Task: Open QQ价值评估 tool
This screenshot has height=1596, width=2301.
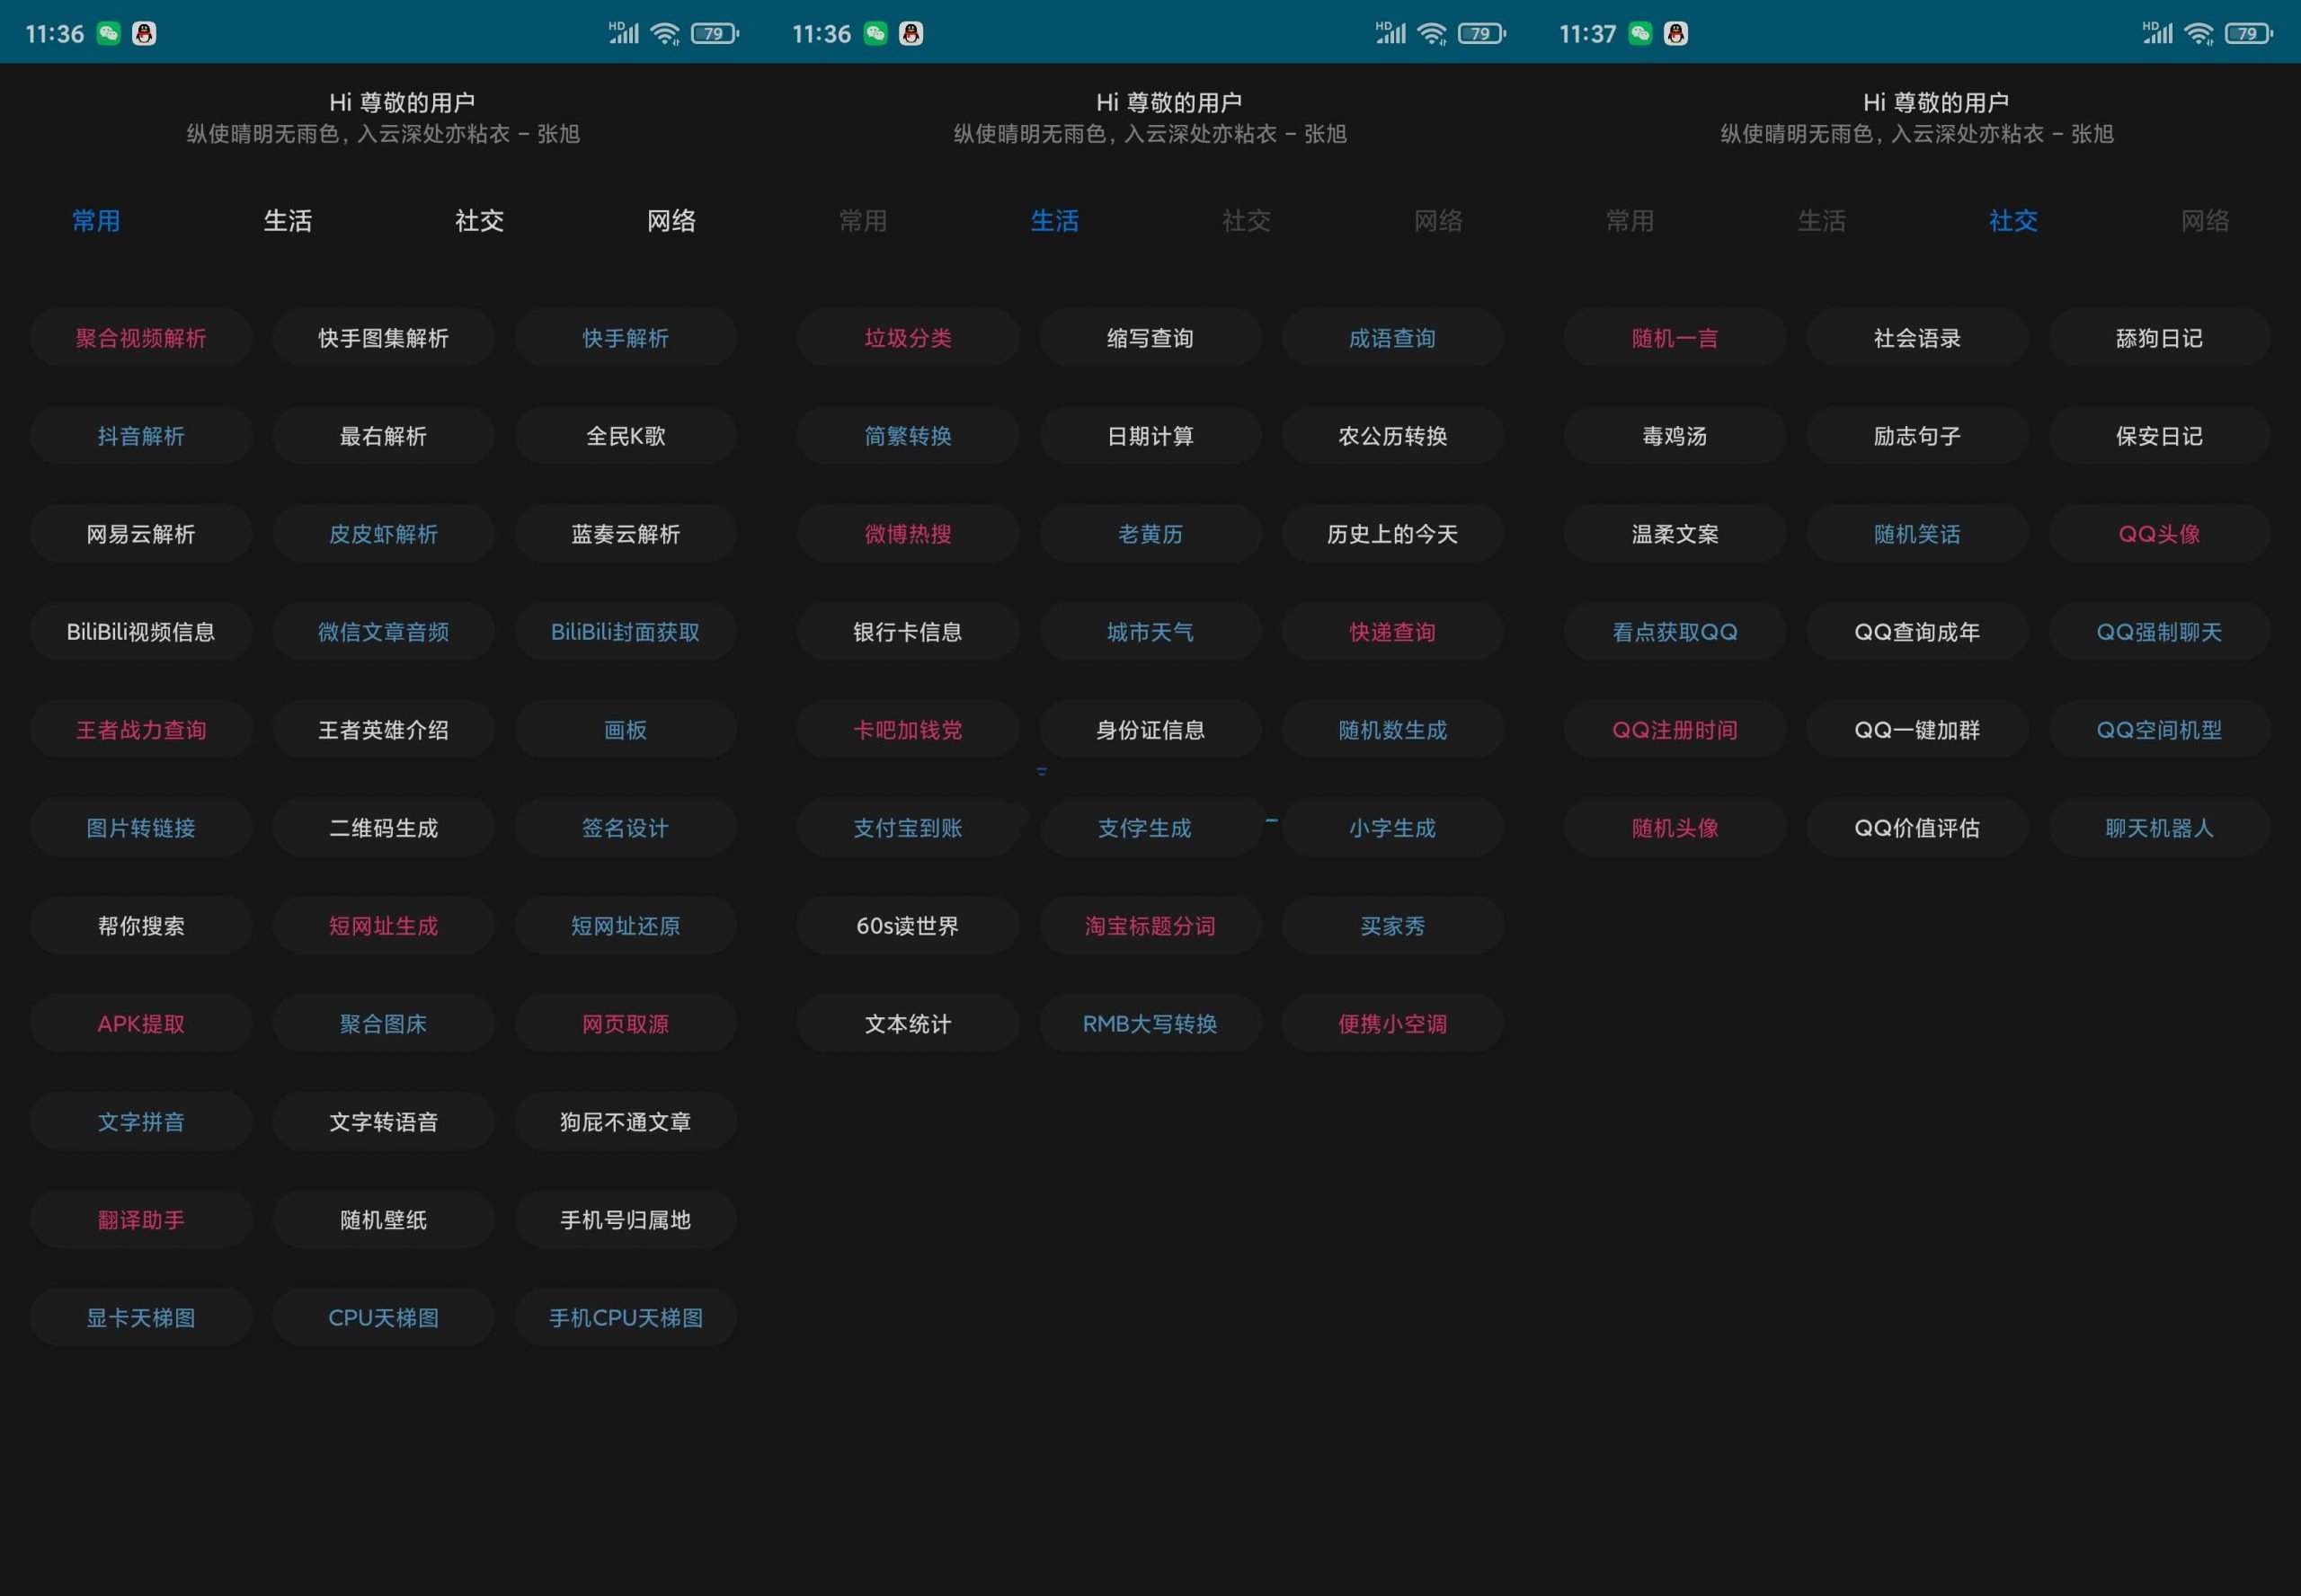Action: click(1918, 828)
